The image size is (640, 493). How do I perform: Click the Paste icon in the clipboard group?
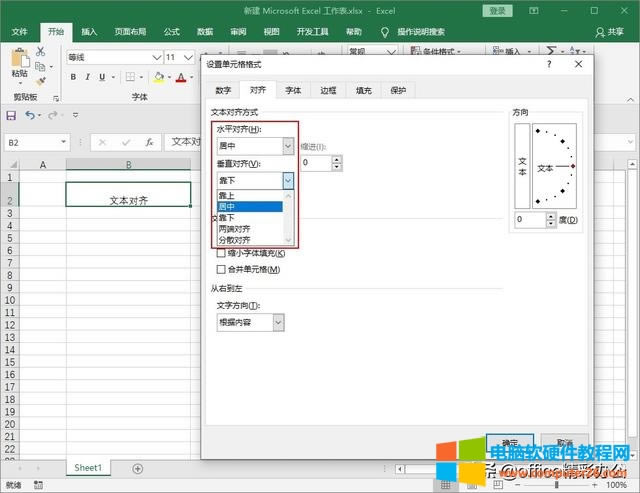[x=19, y=60]
